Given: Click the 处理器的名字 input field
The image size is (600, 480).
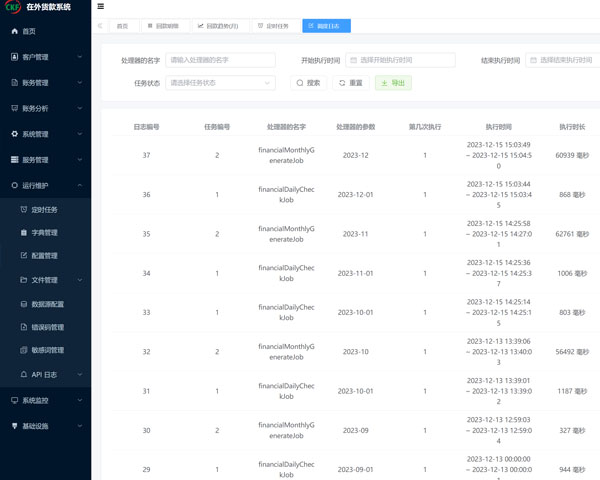Looking at the screenshot, I should 220,60.
